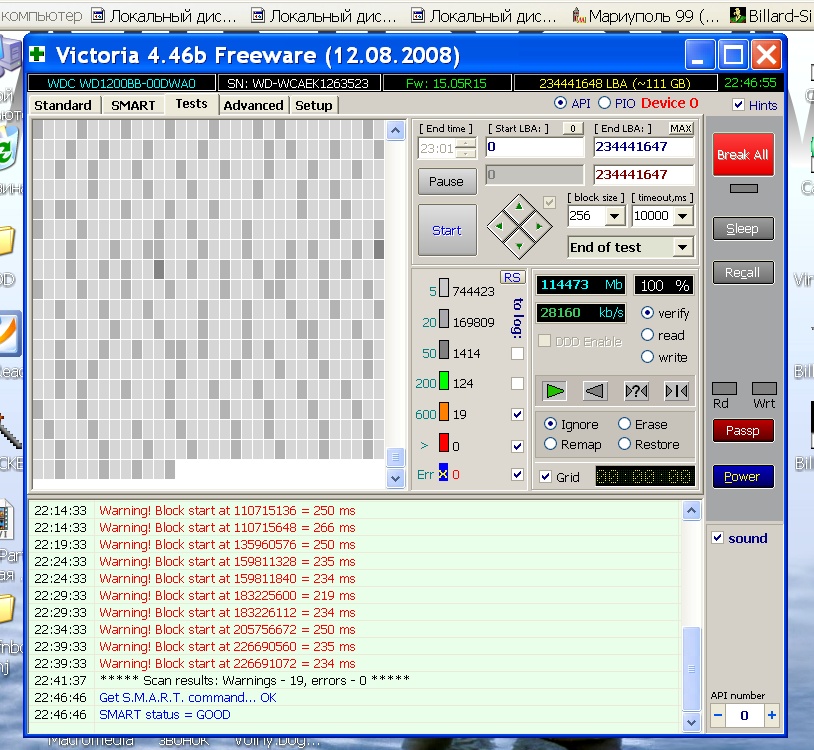Image resolution: width=814 pixels, height=750 pixels.
Task: Click the reverse scan arrow icon
Action: pos(595,391)
